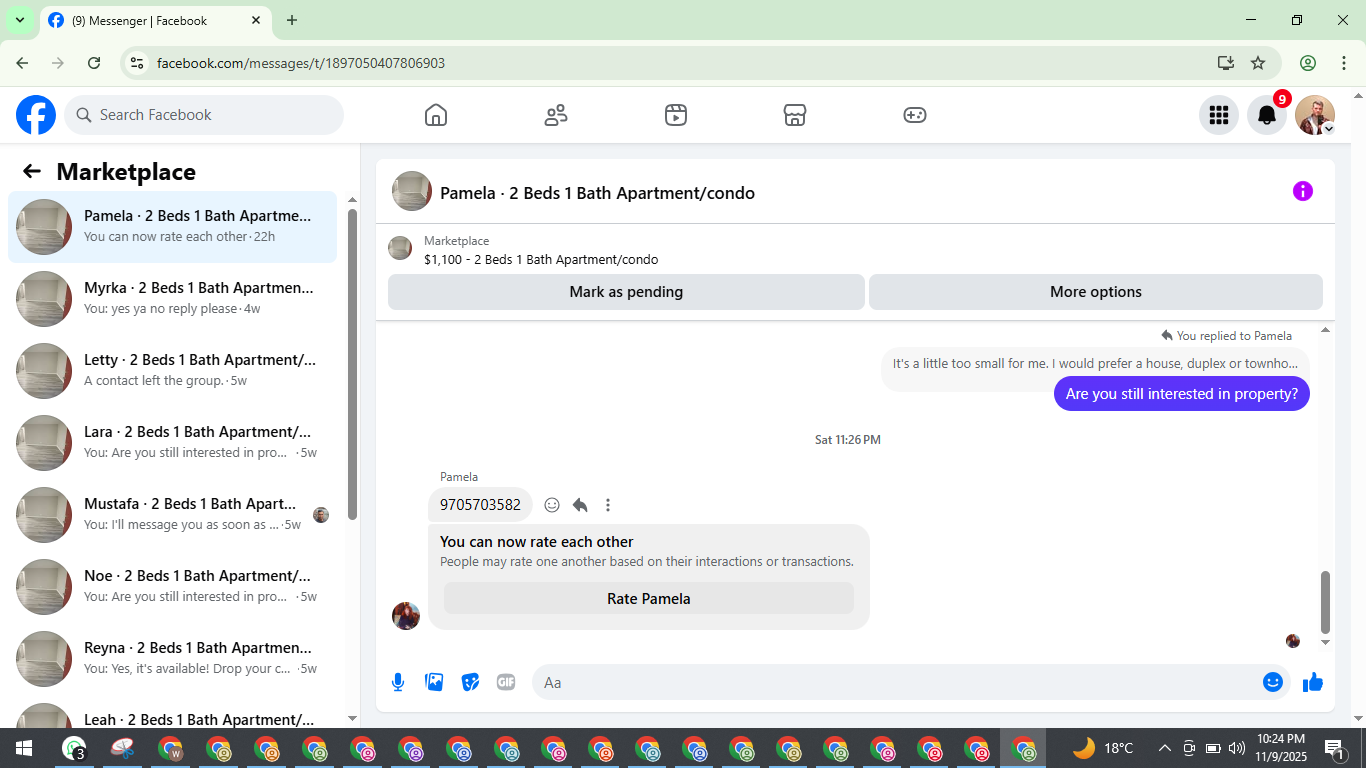The image size is (1366, 768).
Task: Click the quoted 'It's a little too small' reply
Action: pos(1095,364)
